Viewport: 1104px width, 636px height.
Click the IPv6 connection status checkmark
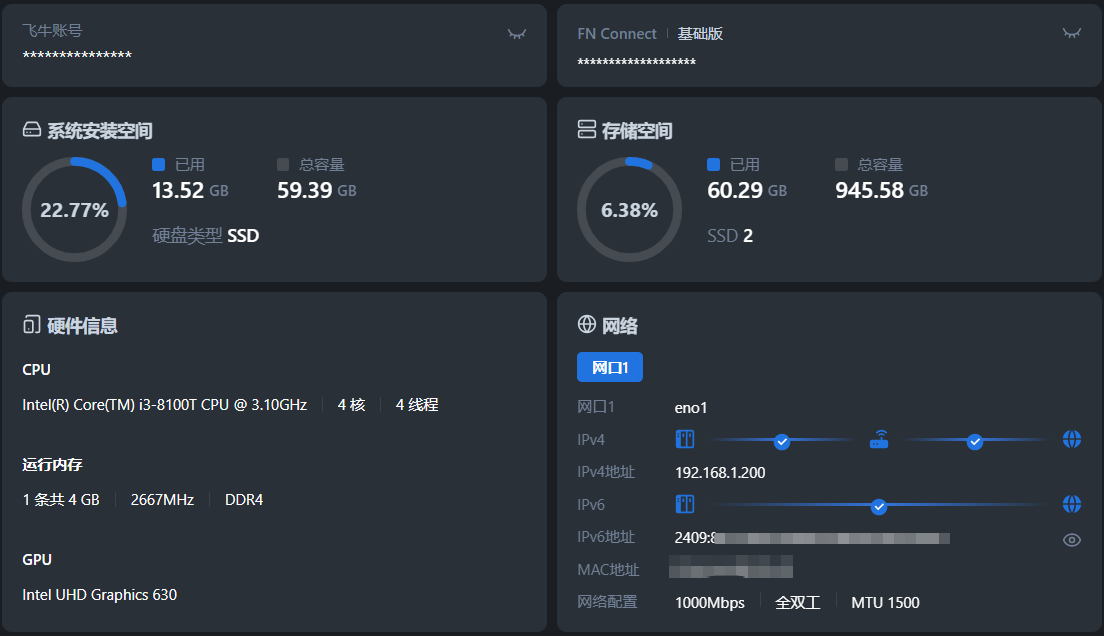[879, 506]
